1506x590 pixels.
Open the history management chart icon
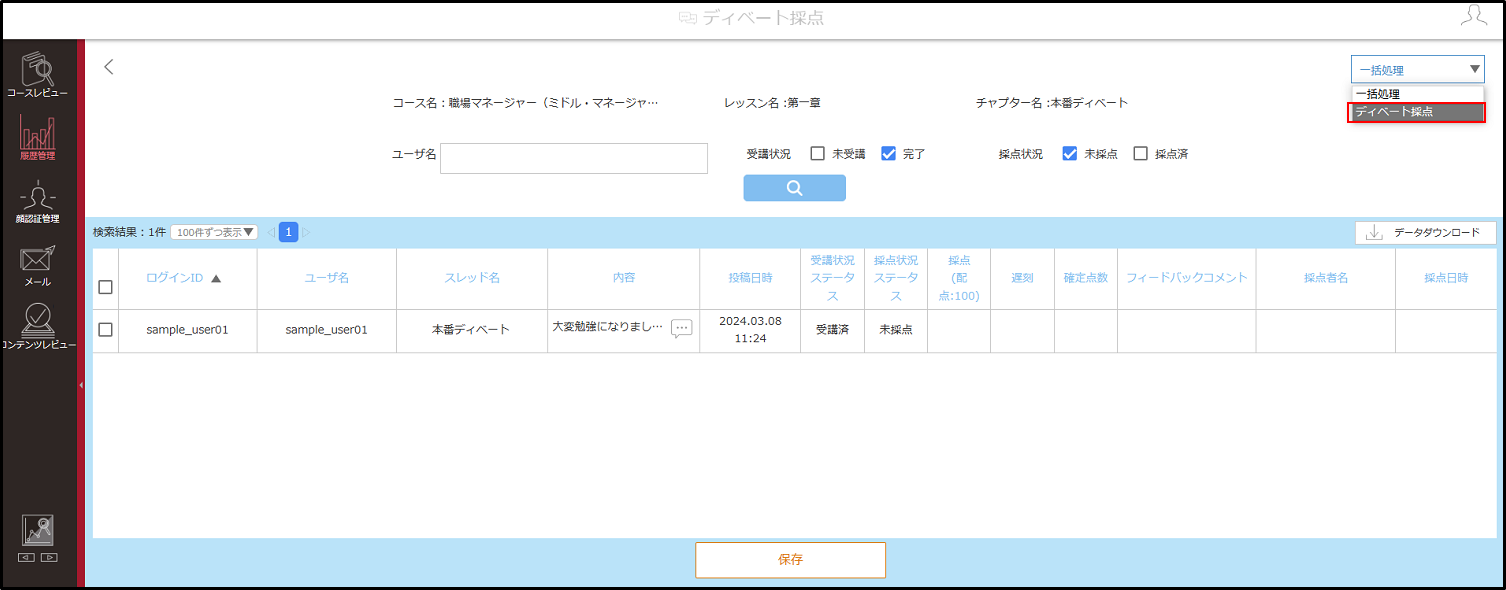[38, 137]
